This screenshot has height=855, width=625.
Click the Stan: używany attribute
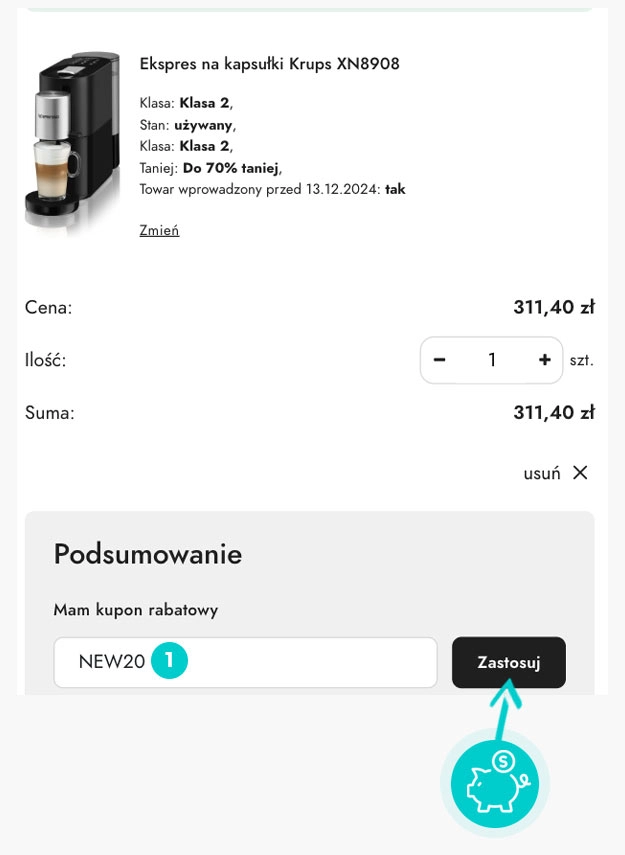coord(187,125)
